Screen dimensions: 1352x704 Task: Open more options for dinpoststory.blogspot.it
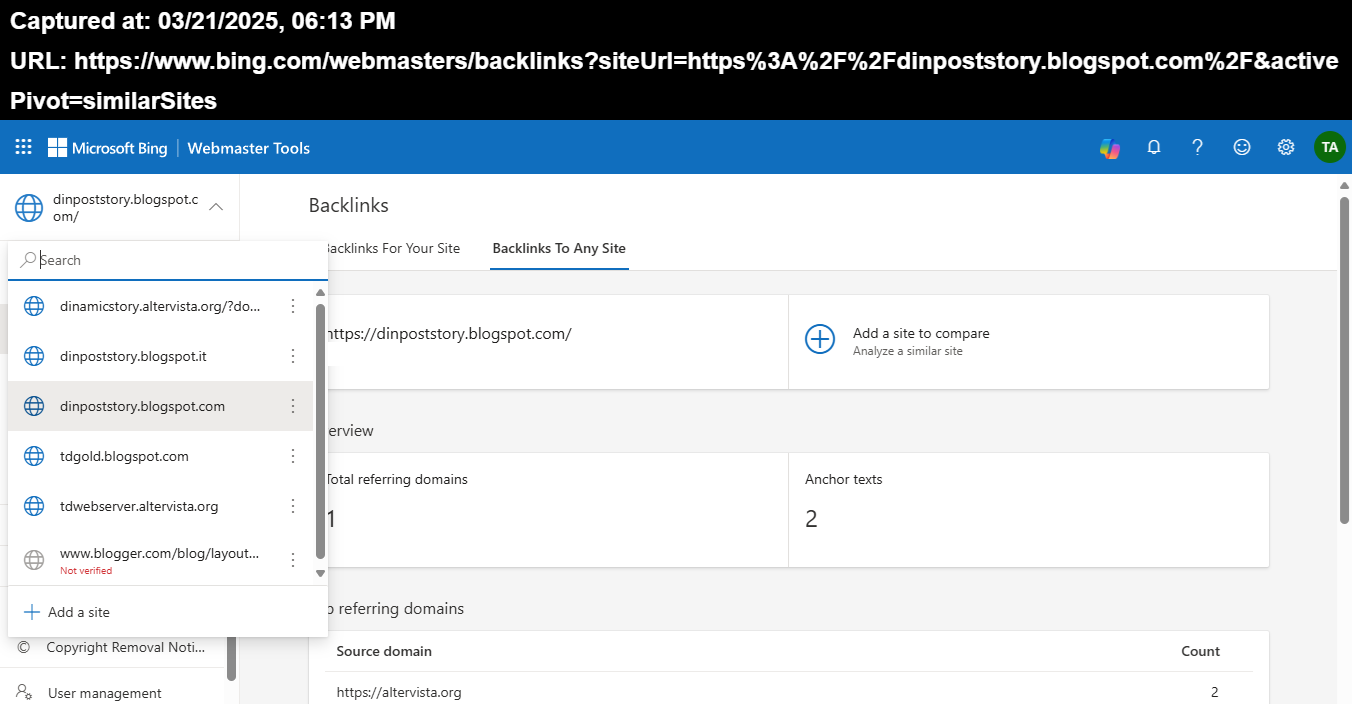click(293, 356)
